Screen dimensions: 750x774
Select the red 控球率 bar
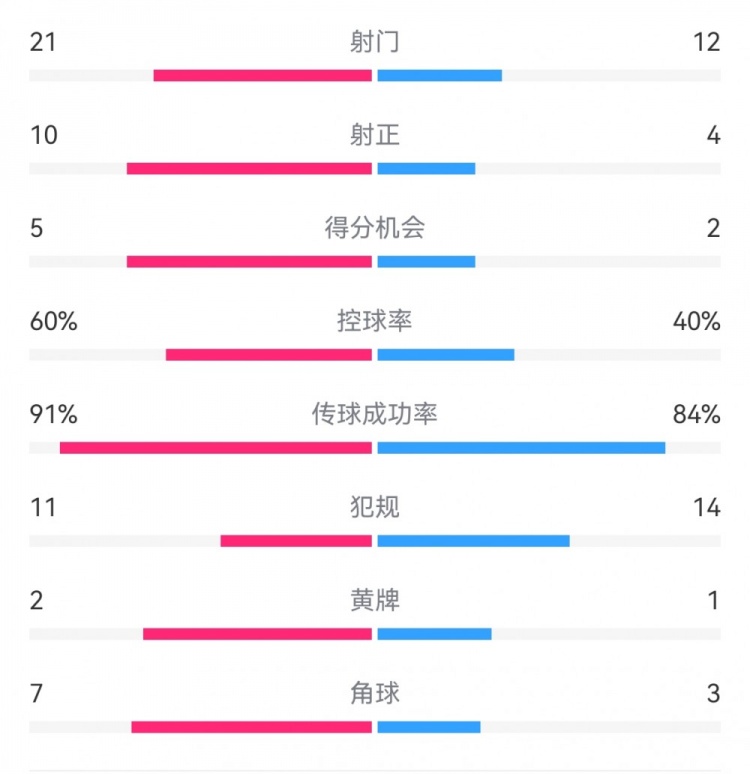[268, 354]
